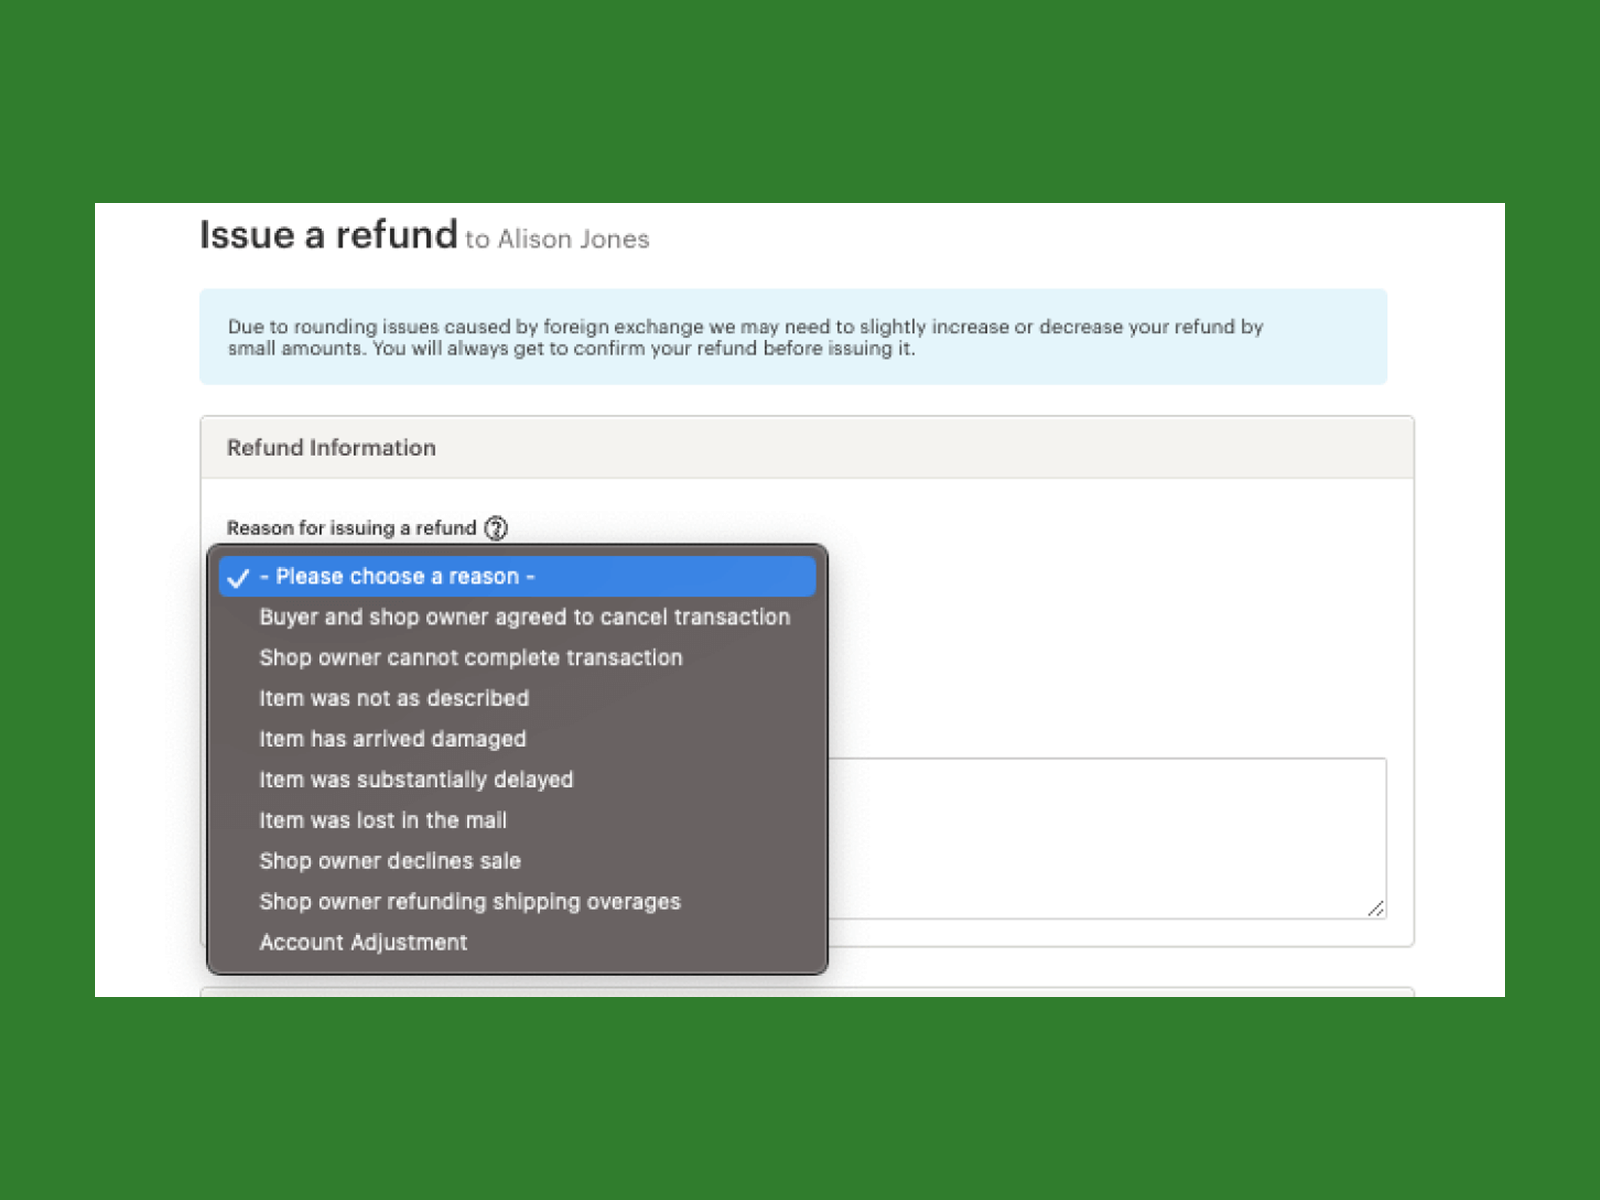Select 'Shop owner cannot complete transaction' reason
The height and width of the screenshot is (1200, 1600).
point(470,658)
